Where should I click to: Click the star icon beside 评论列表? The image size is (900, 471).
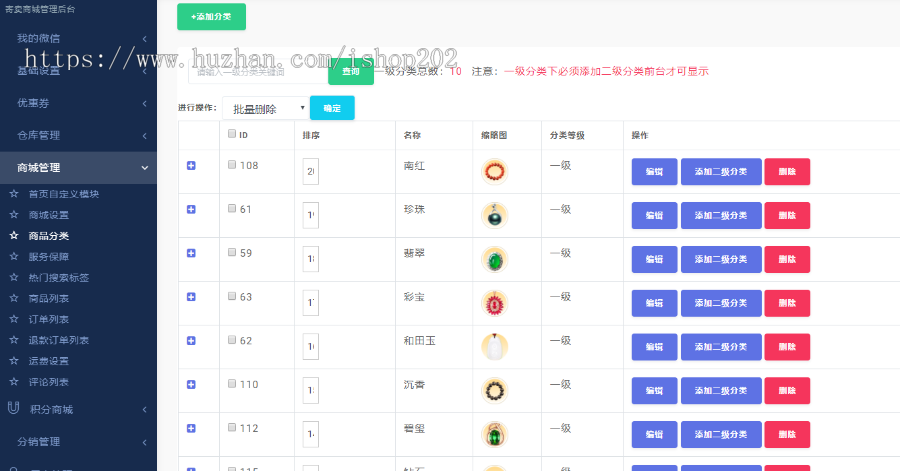pos(14,382)
